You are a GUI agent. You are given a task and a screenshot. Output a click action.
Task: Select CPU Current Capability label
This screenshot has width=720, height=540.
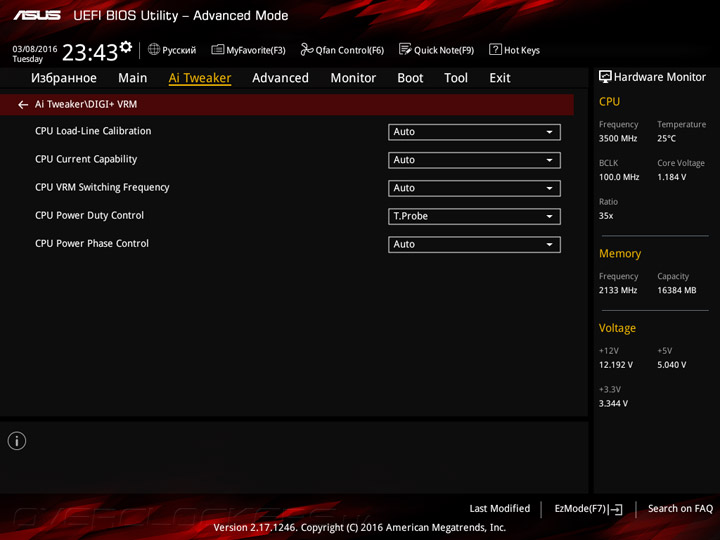coord(86,159)
